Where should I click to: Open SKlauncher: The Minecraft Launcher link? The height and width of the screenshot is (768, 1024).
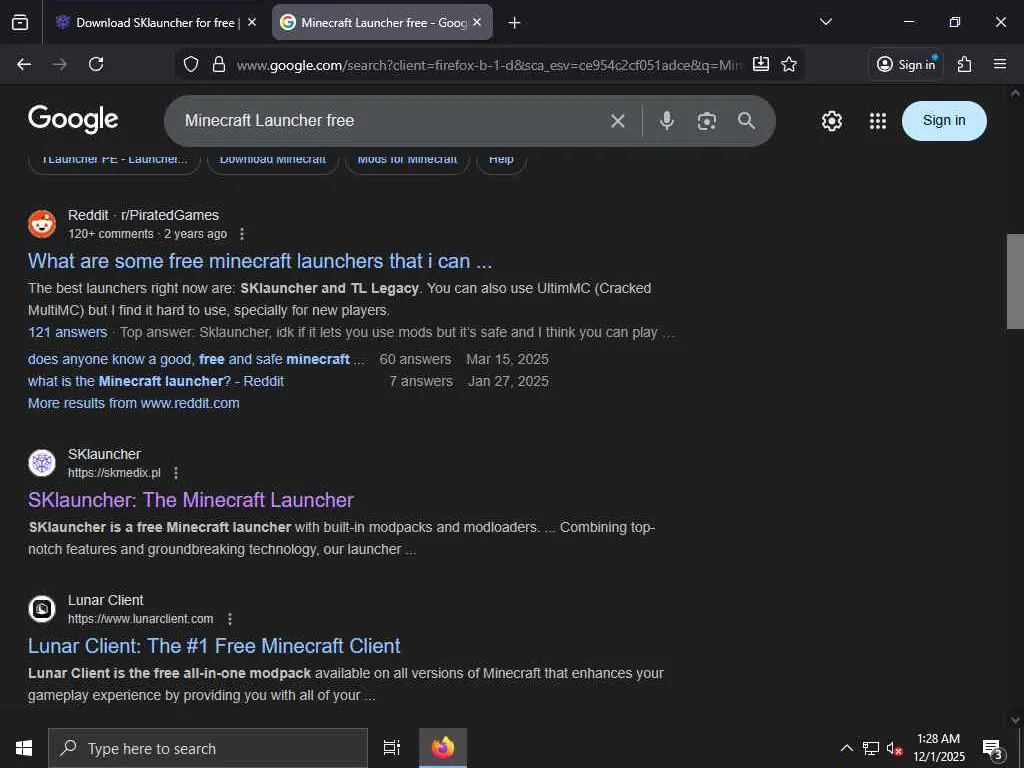click(x=191, y=500)
